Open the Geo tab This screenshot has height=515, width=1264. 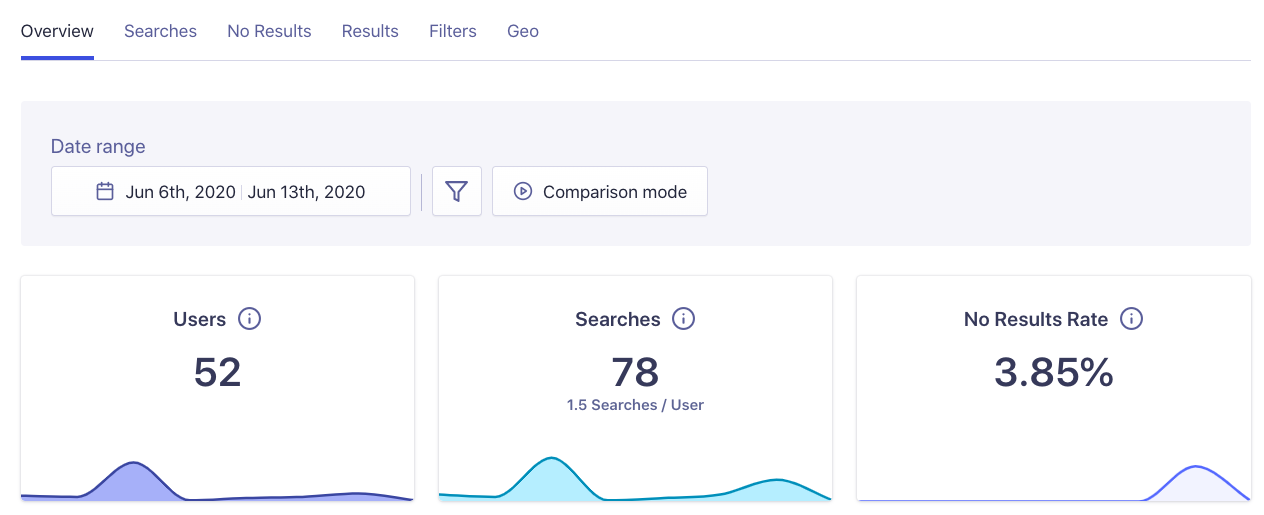pyautogui.click(x=523, y=31)
